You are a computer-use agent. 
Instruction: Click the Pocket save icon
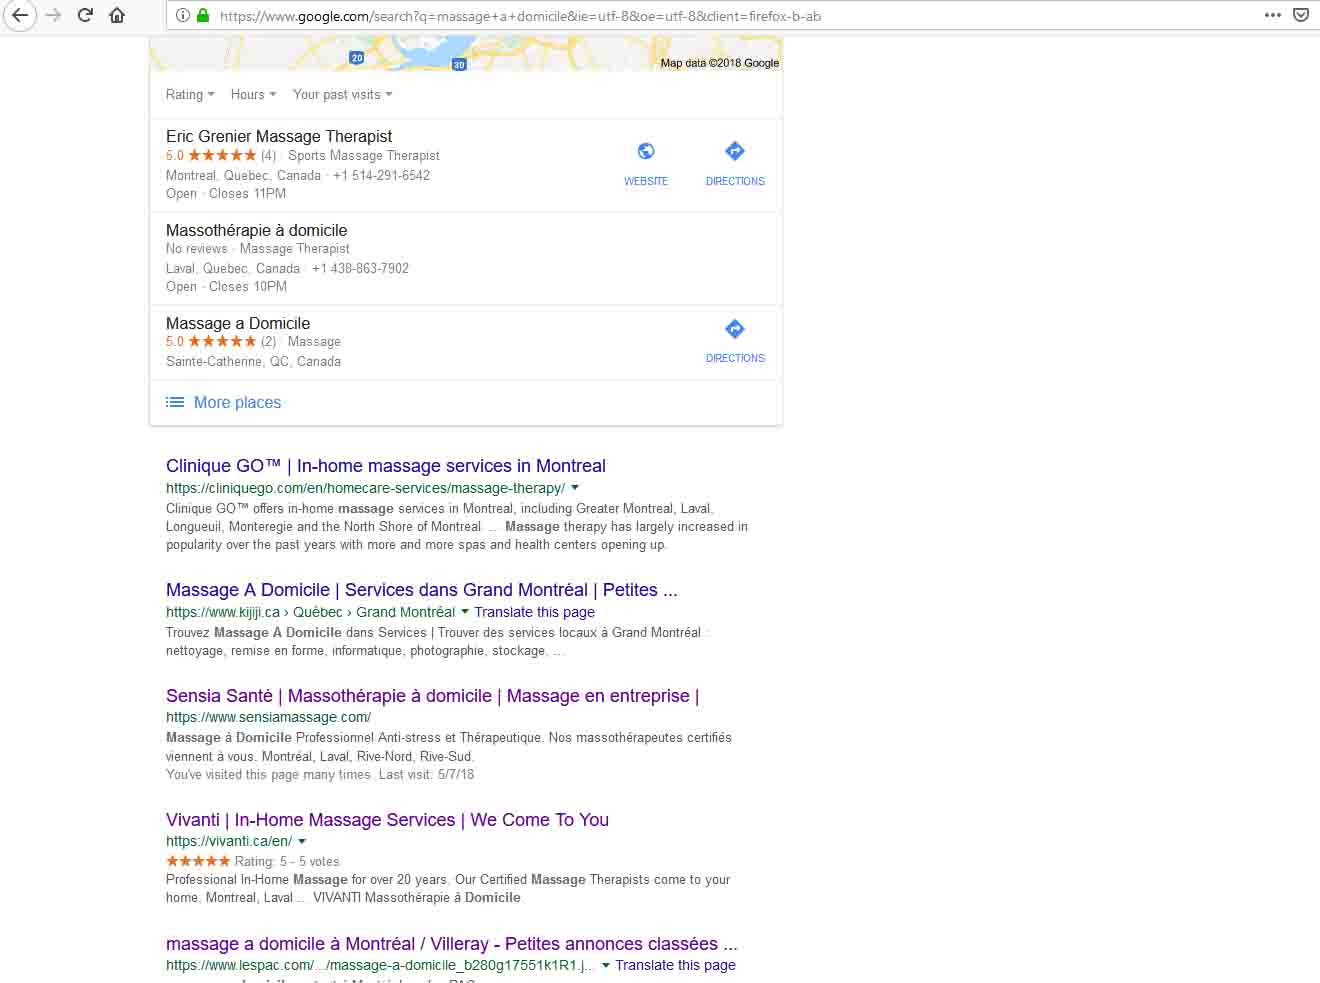click(x=1301, y=15)
